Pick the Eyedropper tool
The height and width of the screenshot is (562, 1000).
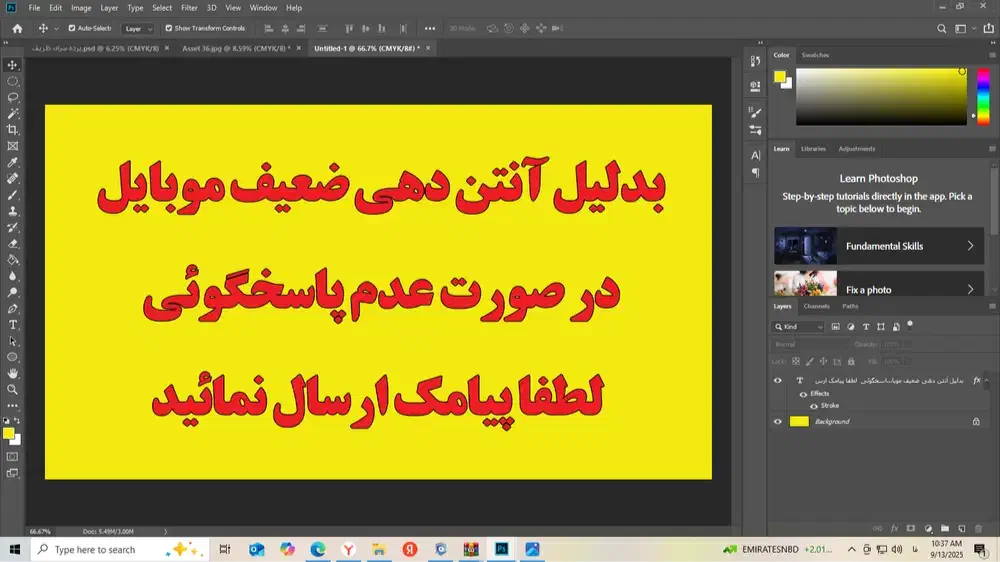pos(12,162)
